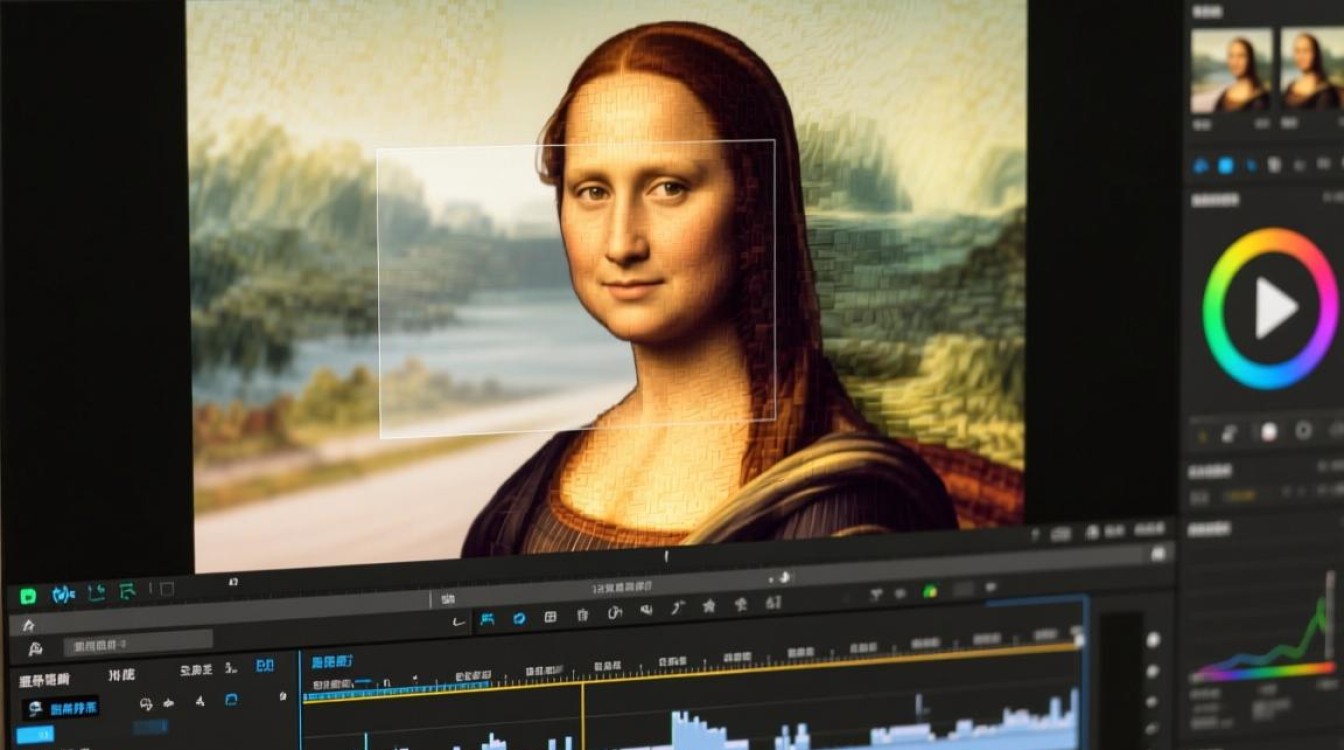1344x750 pixels.
Task: Click the trash icon in timeline toolbar
Action: point(583,616)
